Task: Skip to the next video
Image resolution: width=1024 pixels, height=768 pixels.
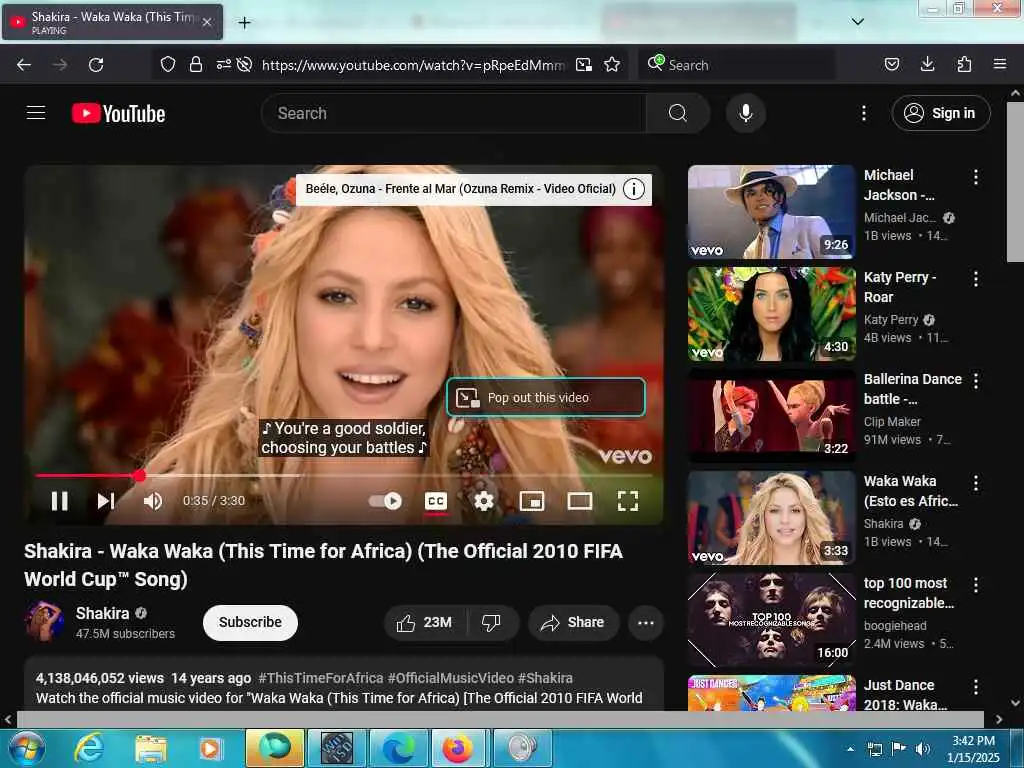Action: 106,501
